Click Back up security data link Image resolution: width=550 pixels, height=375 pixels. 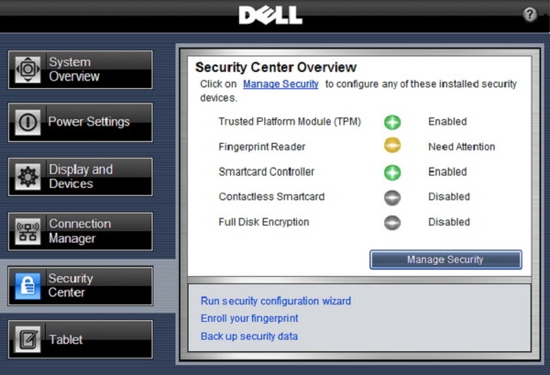tap(249, 336)
